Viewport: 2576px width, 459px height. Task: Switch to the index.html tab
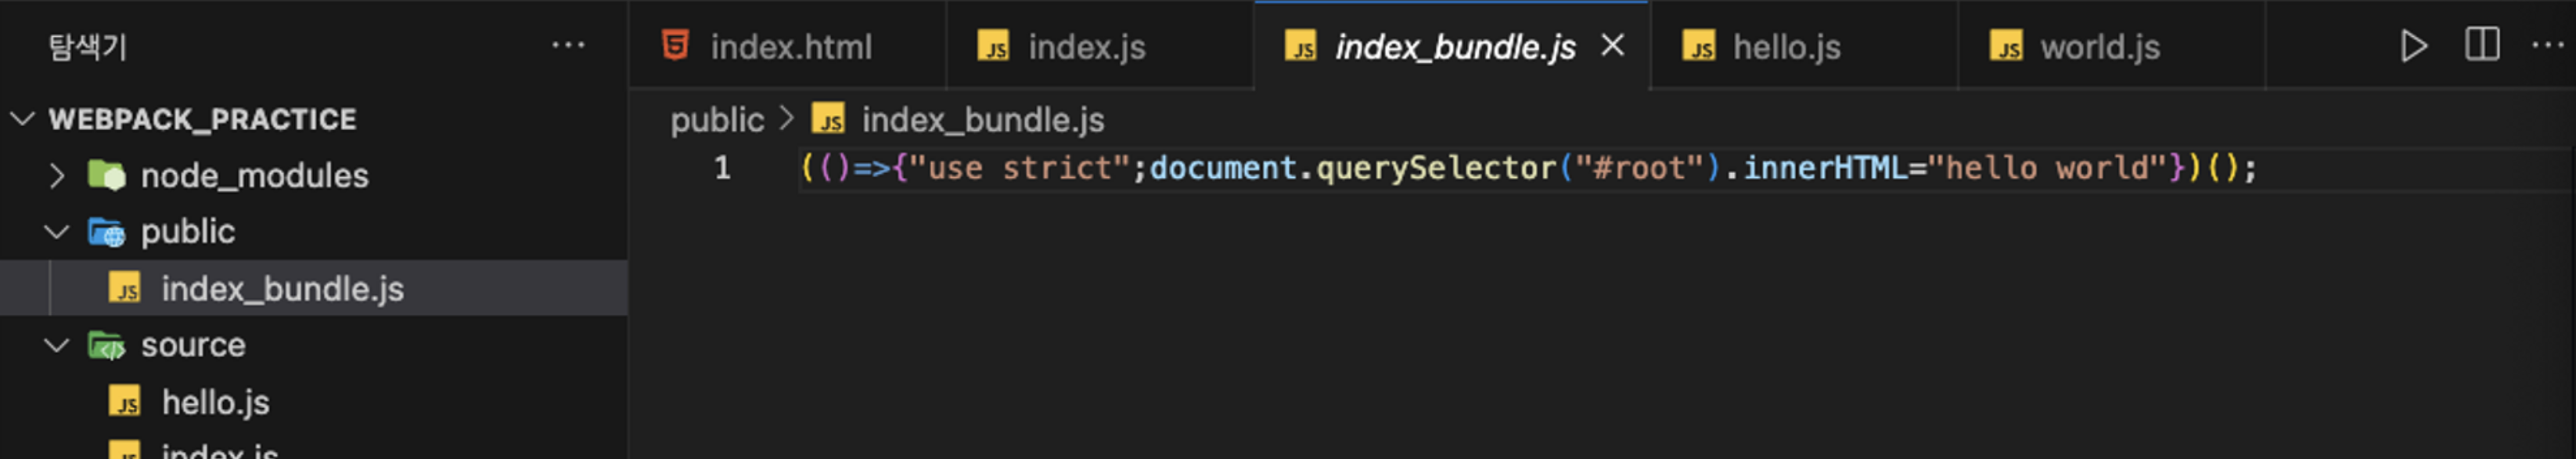click(787, 46)
